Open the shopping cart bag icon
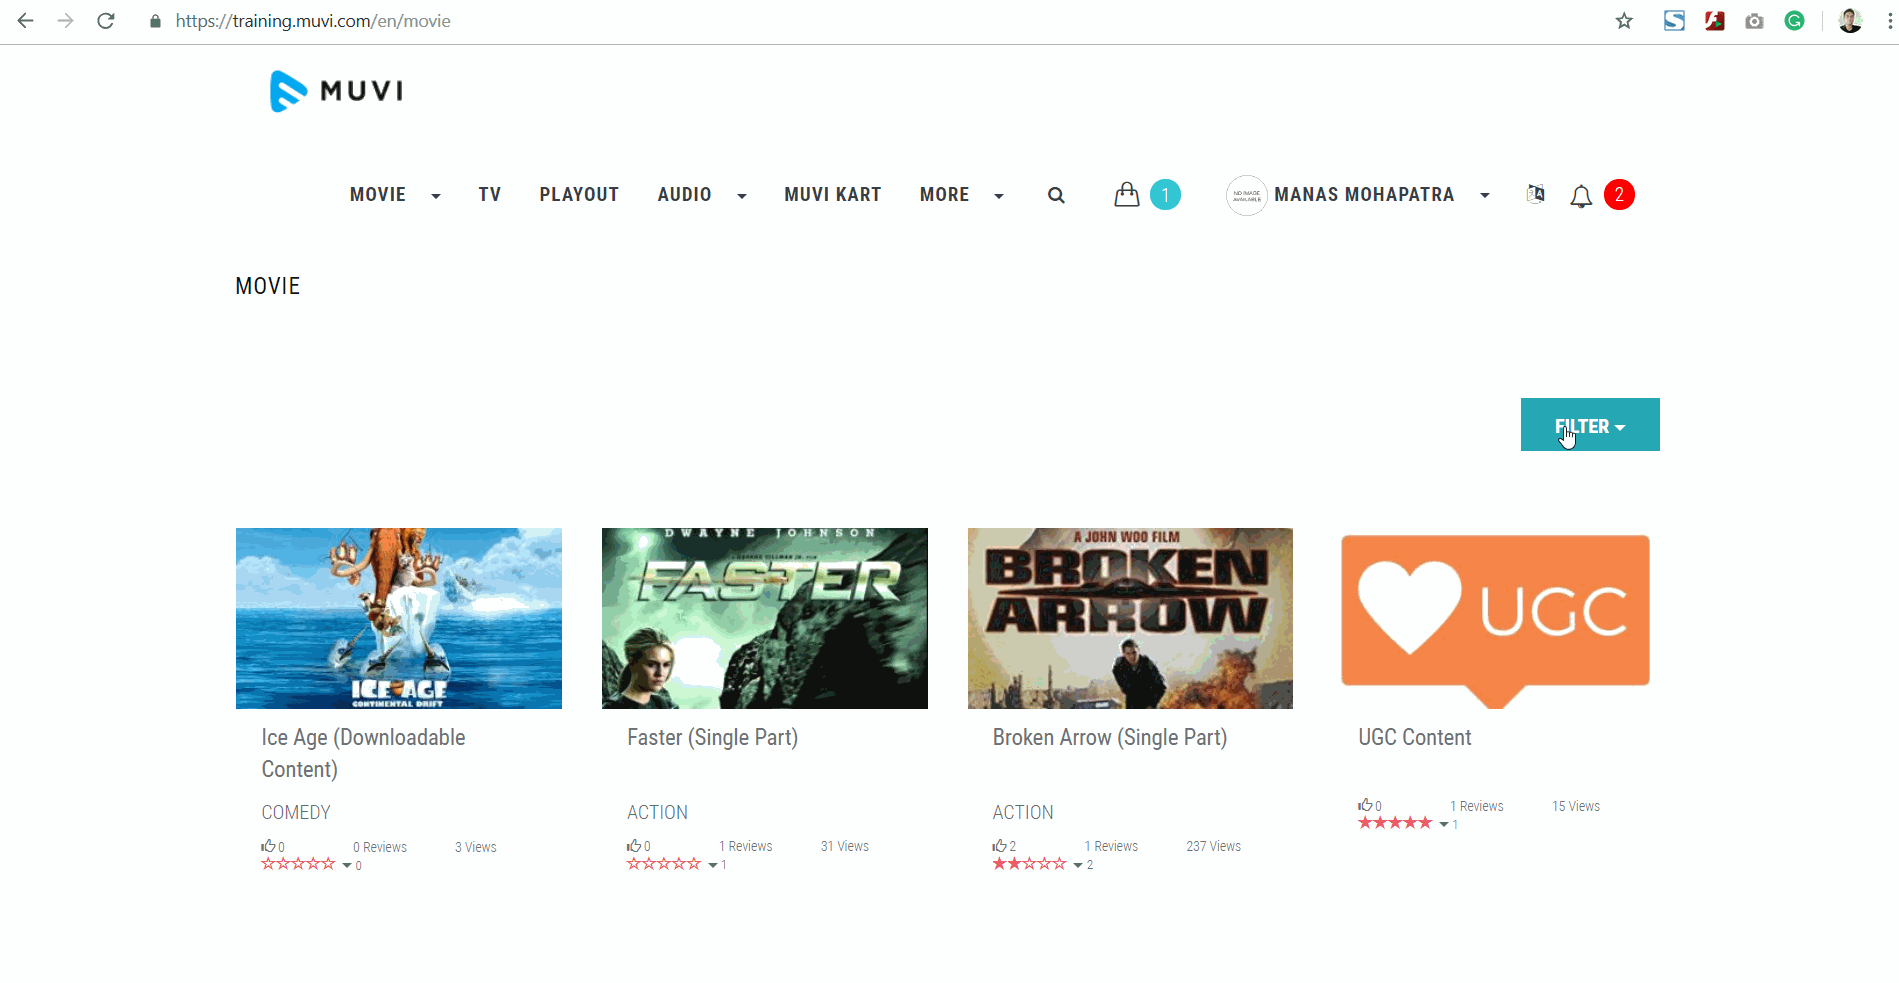Viewport: 1899px width, 983px height. [1127, 194]
